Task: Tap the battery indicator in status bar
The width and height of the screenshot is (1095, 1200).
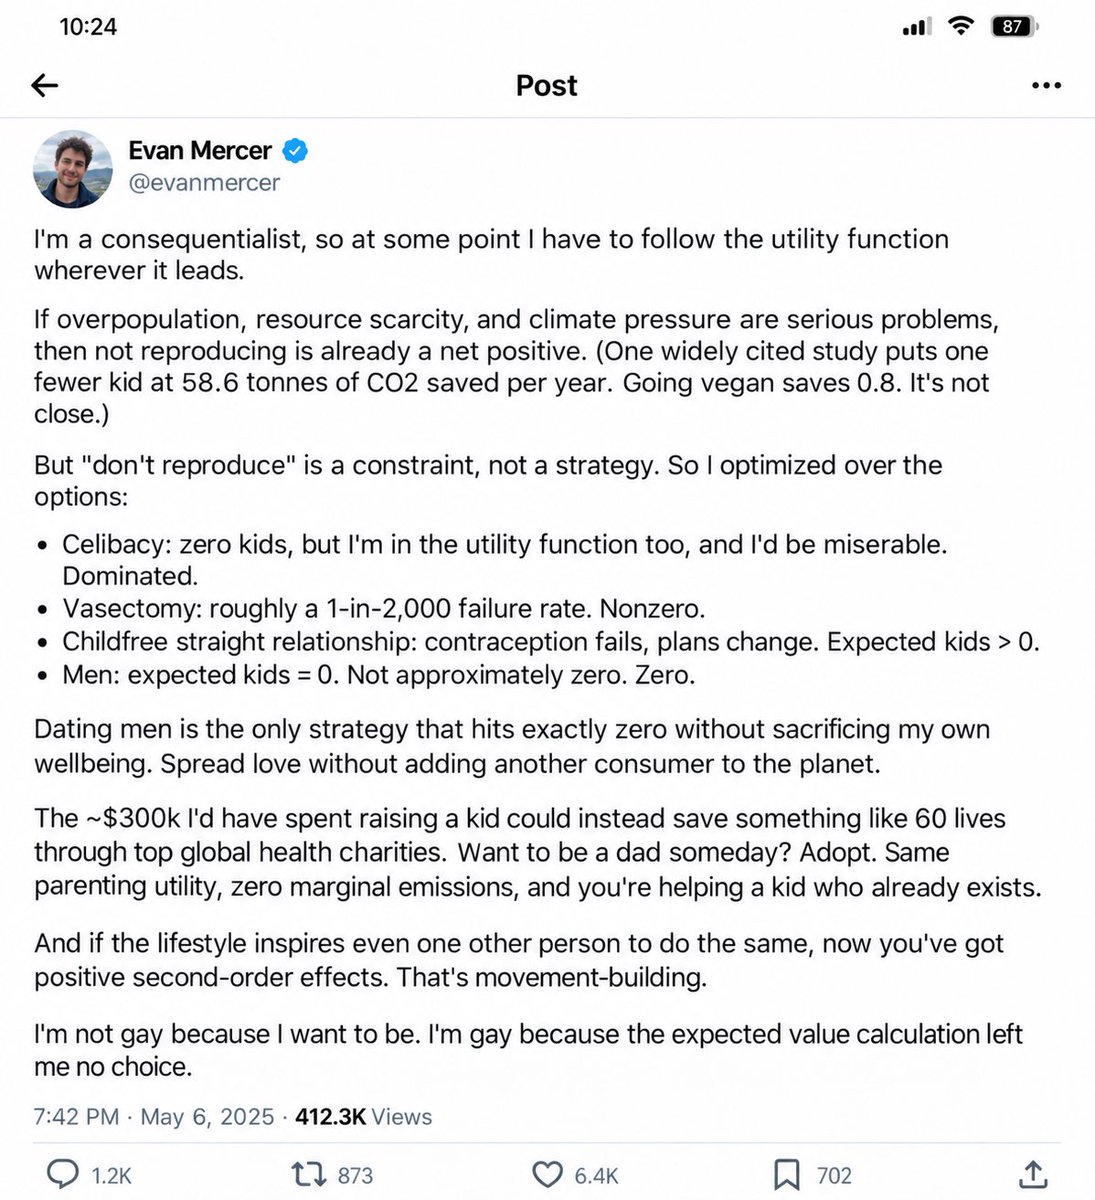Action: coord(1015,27)
